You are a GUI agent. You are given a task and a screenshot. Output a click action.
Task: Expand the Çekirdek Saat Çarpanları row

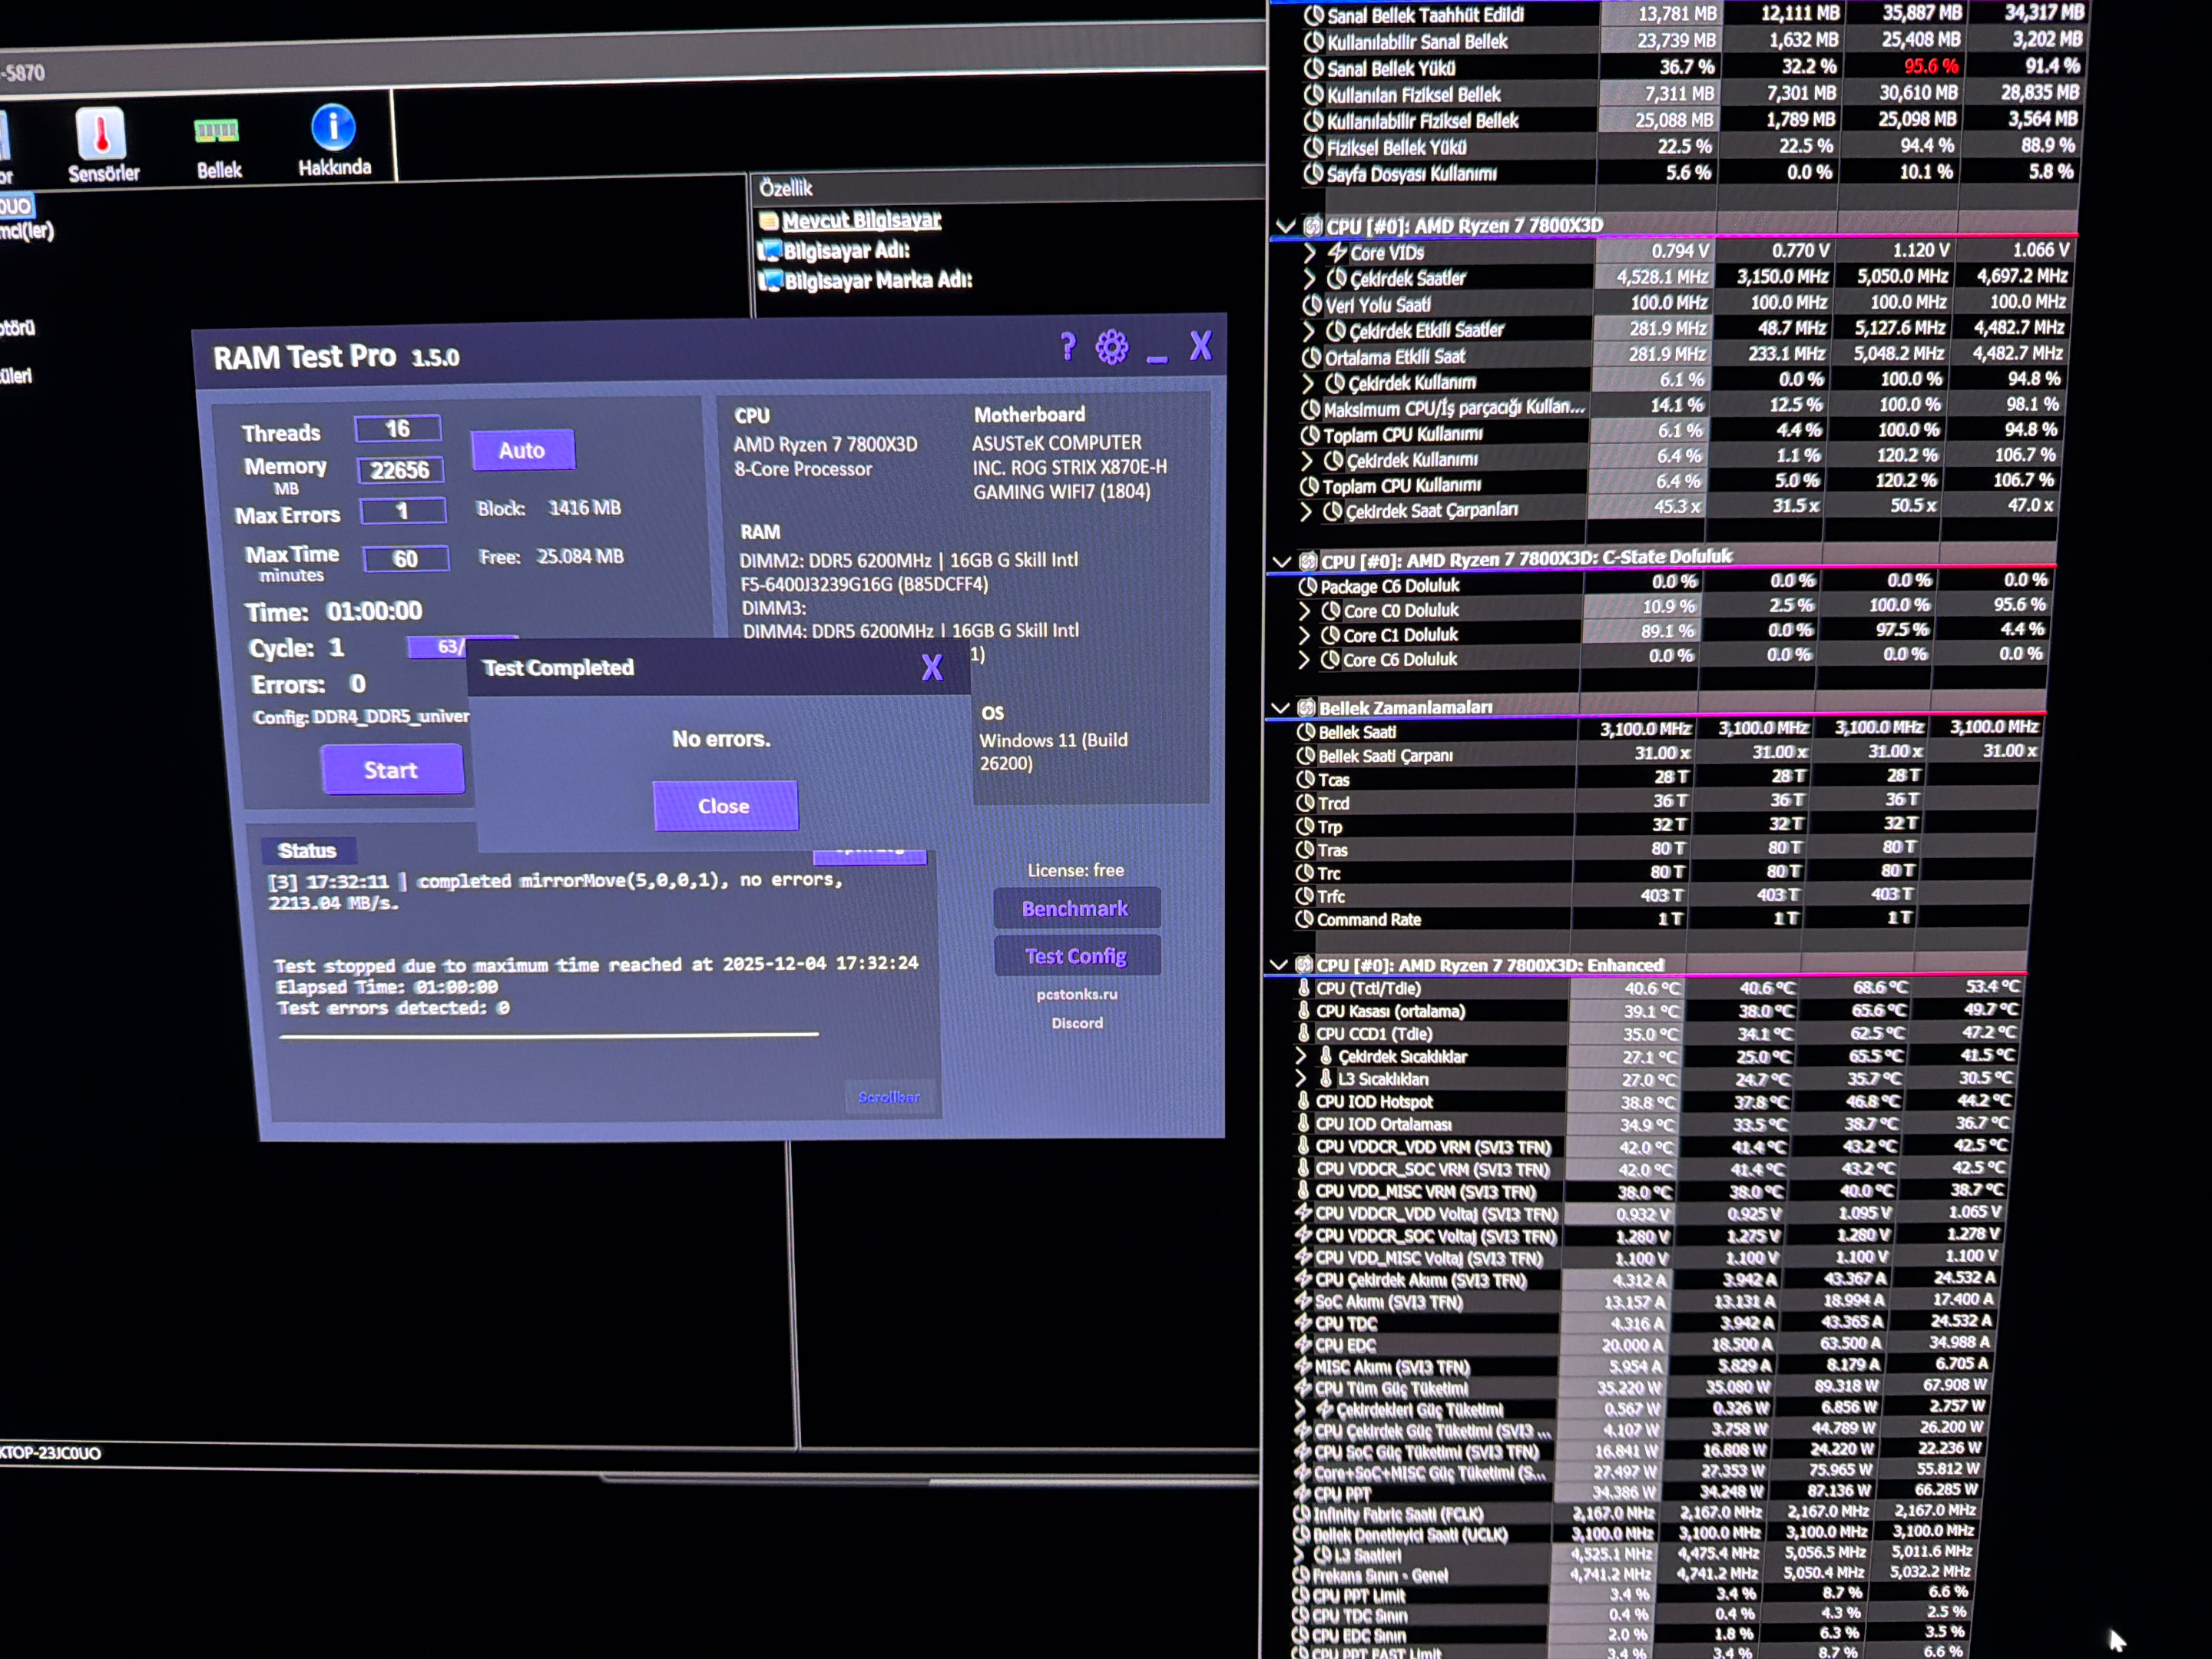[x=1306, y=512]
